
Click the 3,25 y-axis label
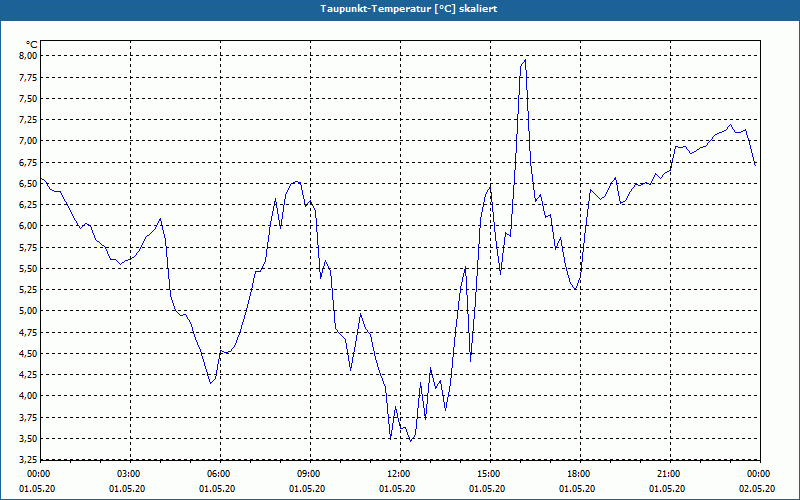pyautogui.click(x=27, y=460)
